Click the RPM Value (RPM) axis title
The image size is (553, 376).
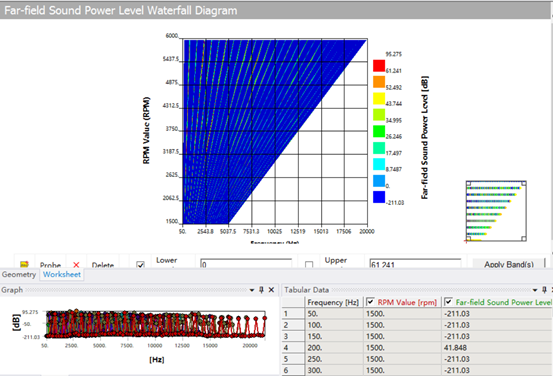click(146, 131)
